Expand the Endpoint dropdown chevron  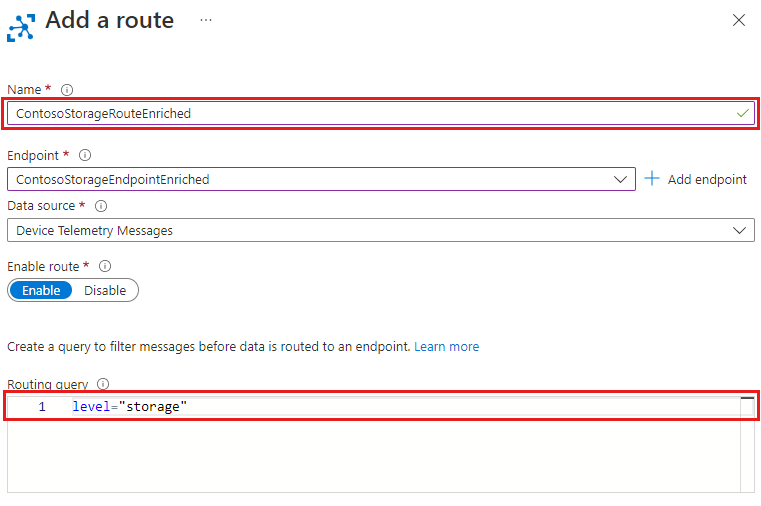pos(620,180)
